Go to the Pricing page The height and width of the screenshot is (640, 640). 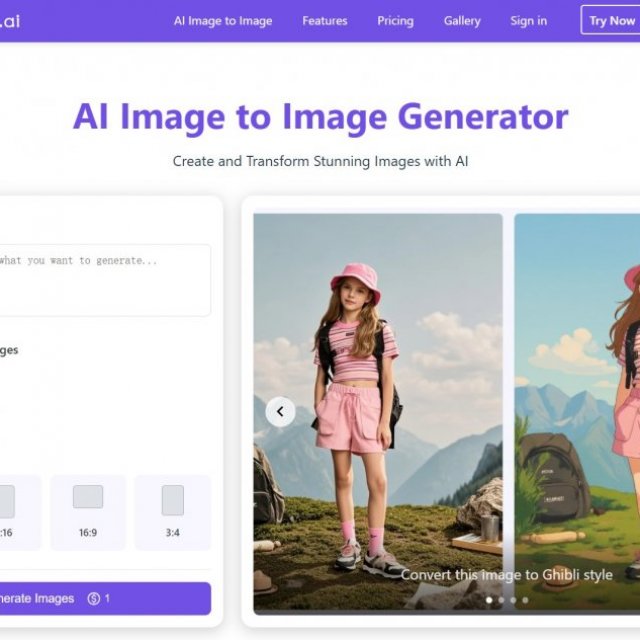pos(395,21)
